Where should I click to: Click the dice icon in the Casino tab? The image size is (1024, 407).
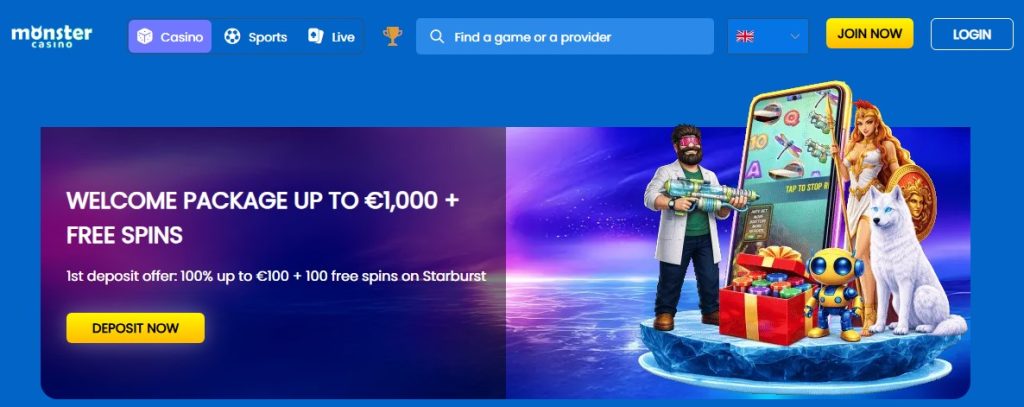(144, 37)
